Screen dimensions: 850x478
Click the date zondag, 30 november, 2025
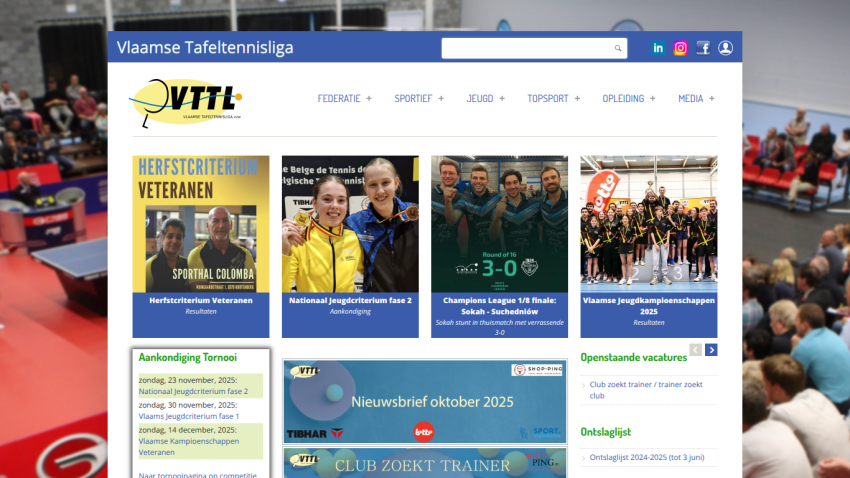coord(188,405)
